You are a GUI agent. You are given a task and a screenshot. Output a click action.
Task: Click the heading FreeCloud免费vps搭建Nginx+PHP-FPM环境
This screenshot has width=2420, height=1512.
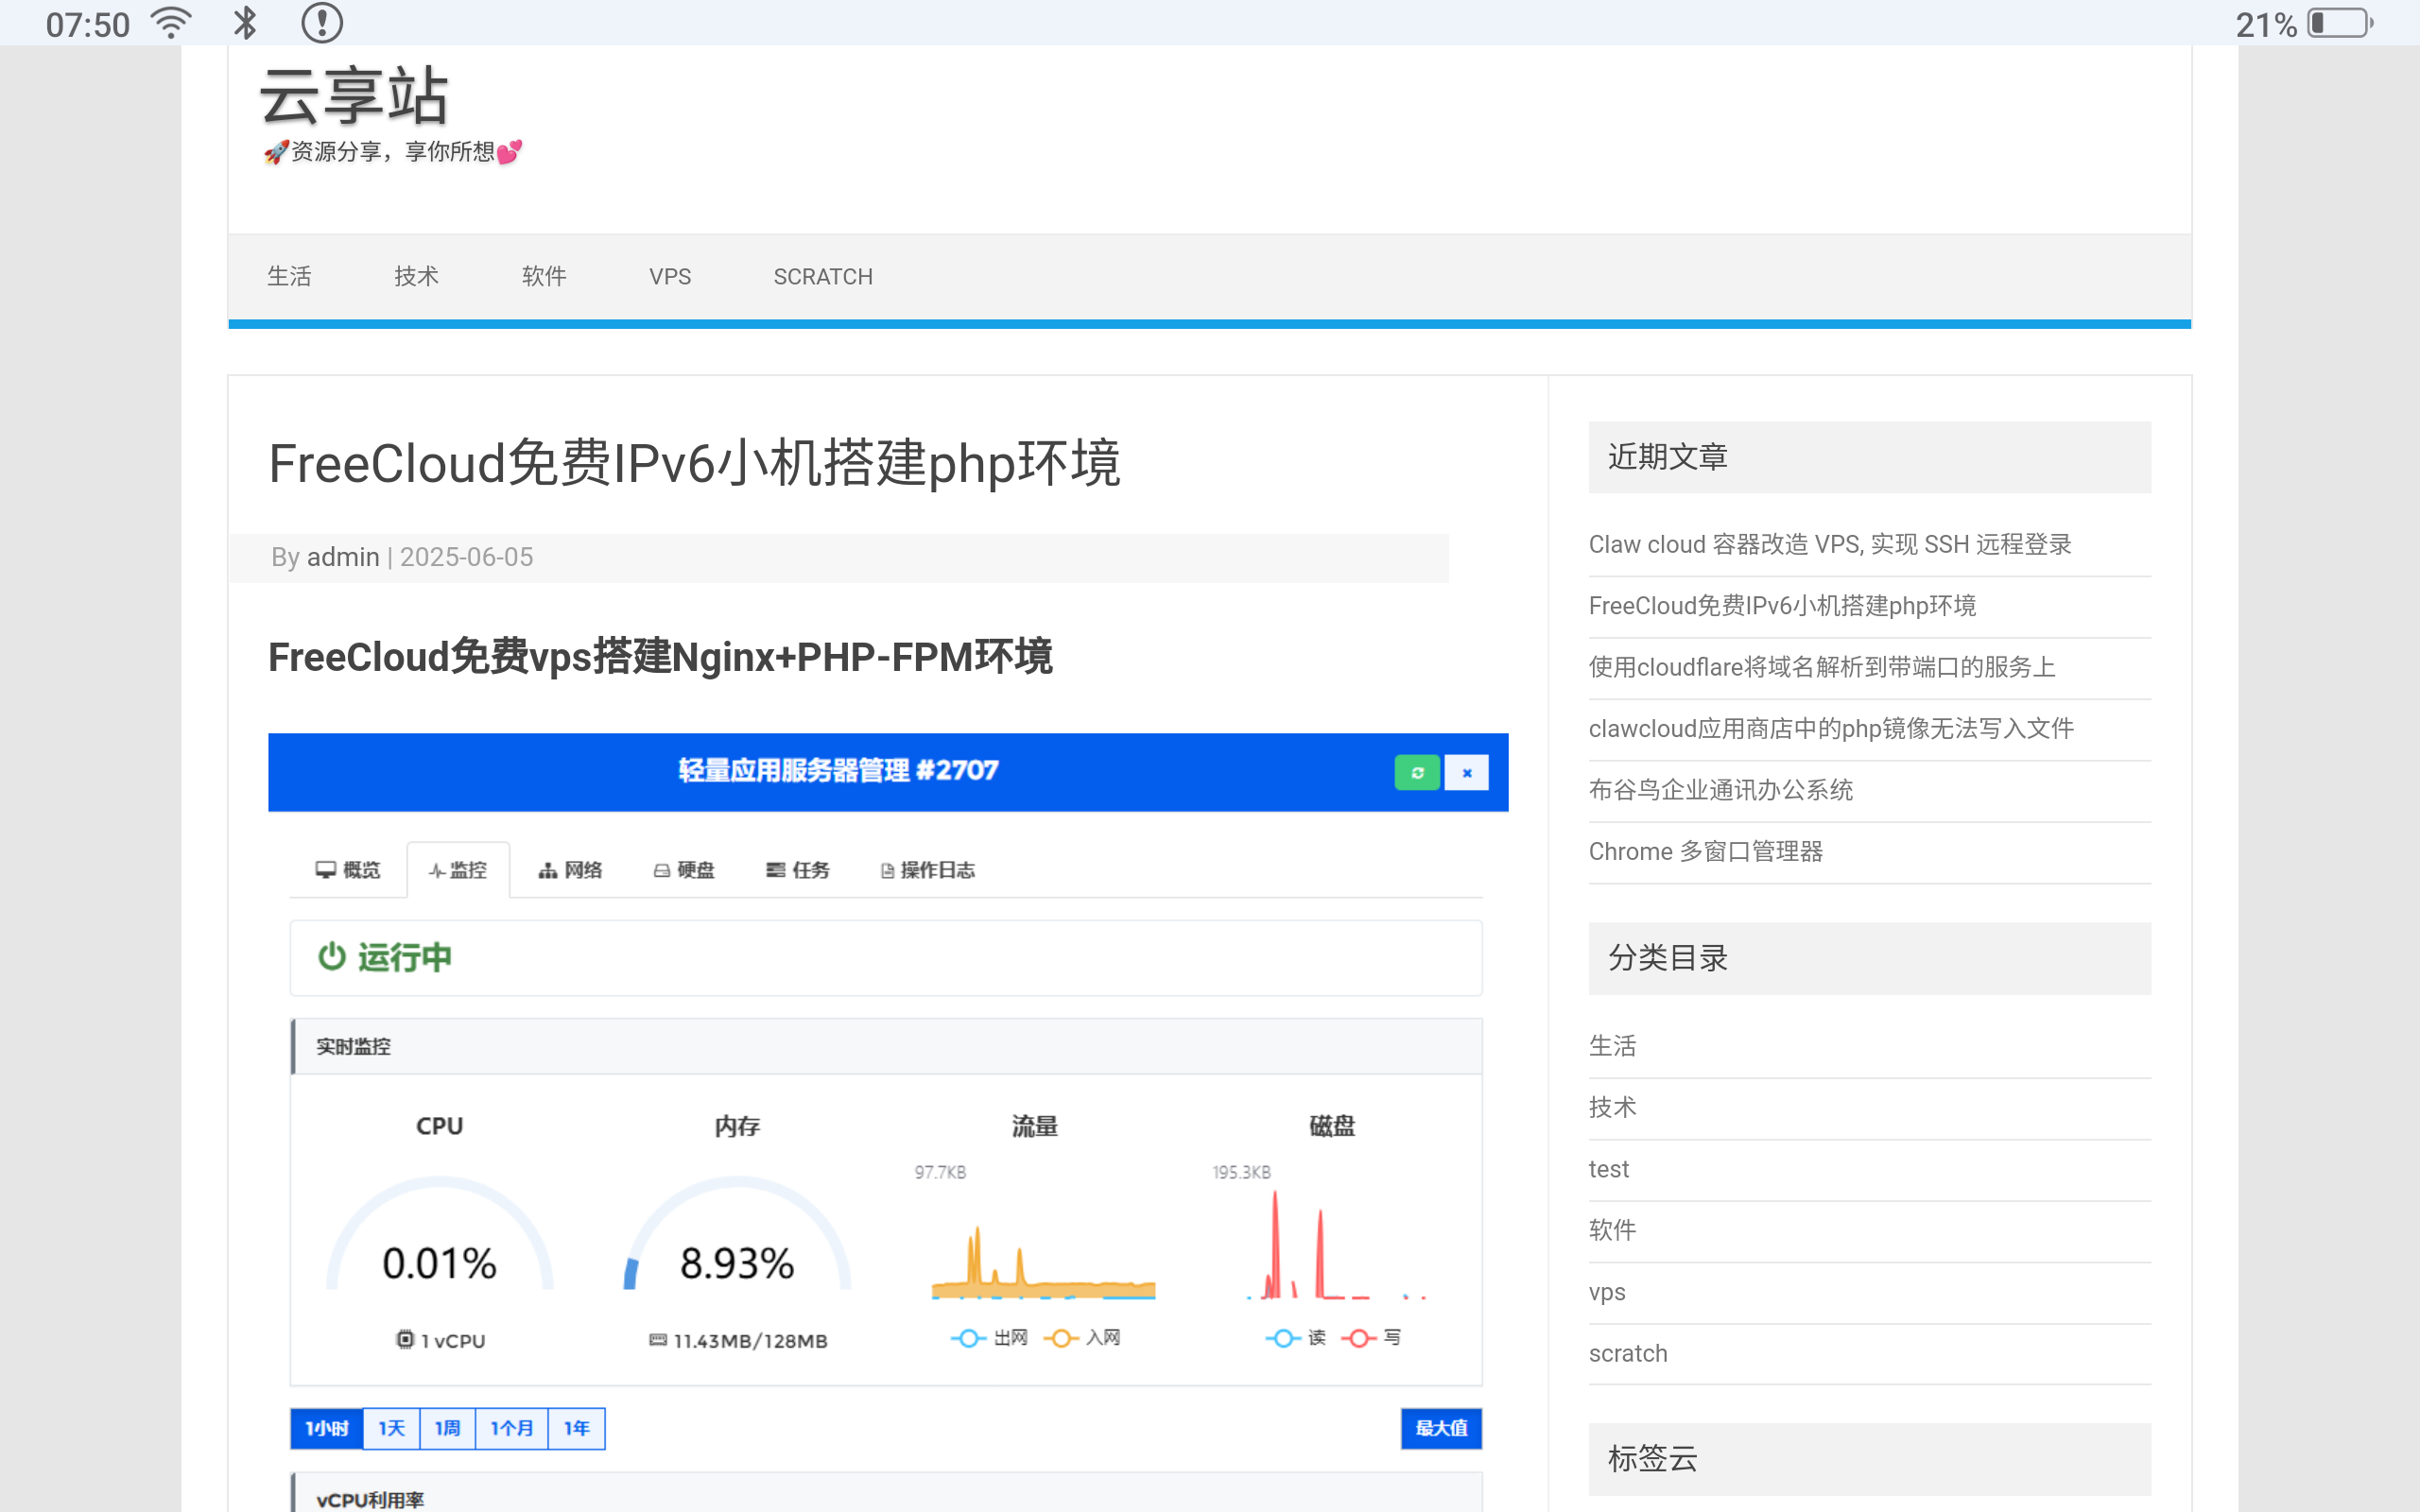click(x=660, y=657)
